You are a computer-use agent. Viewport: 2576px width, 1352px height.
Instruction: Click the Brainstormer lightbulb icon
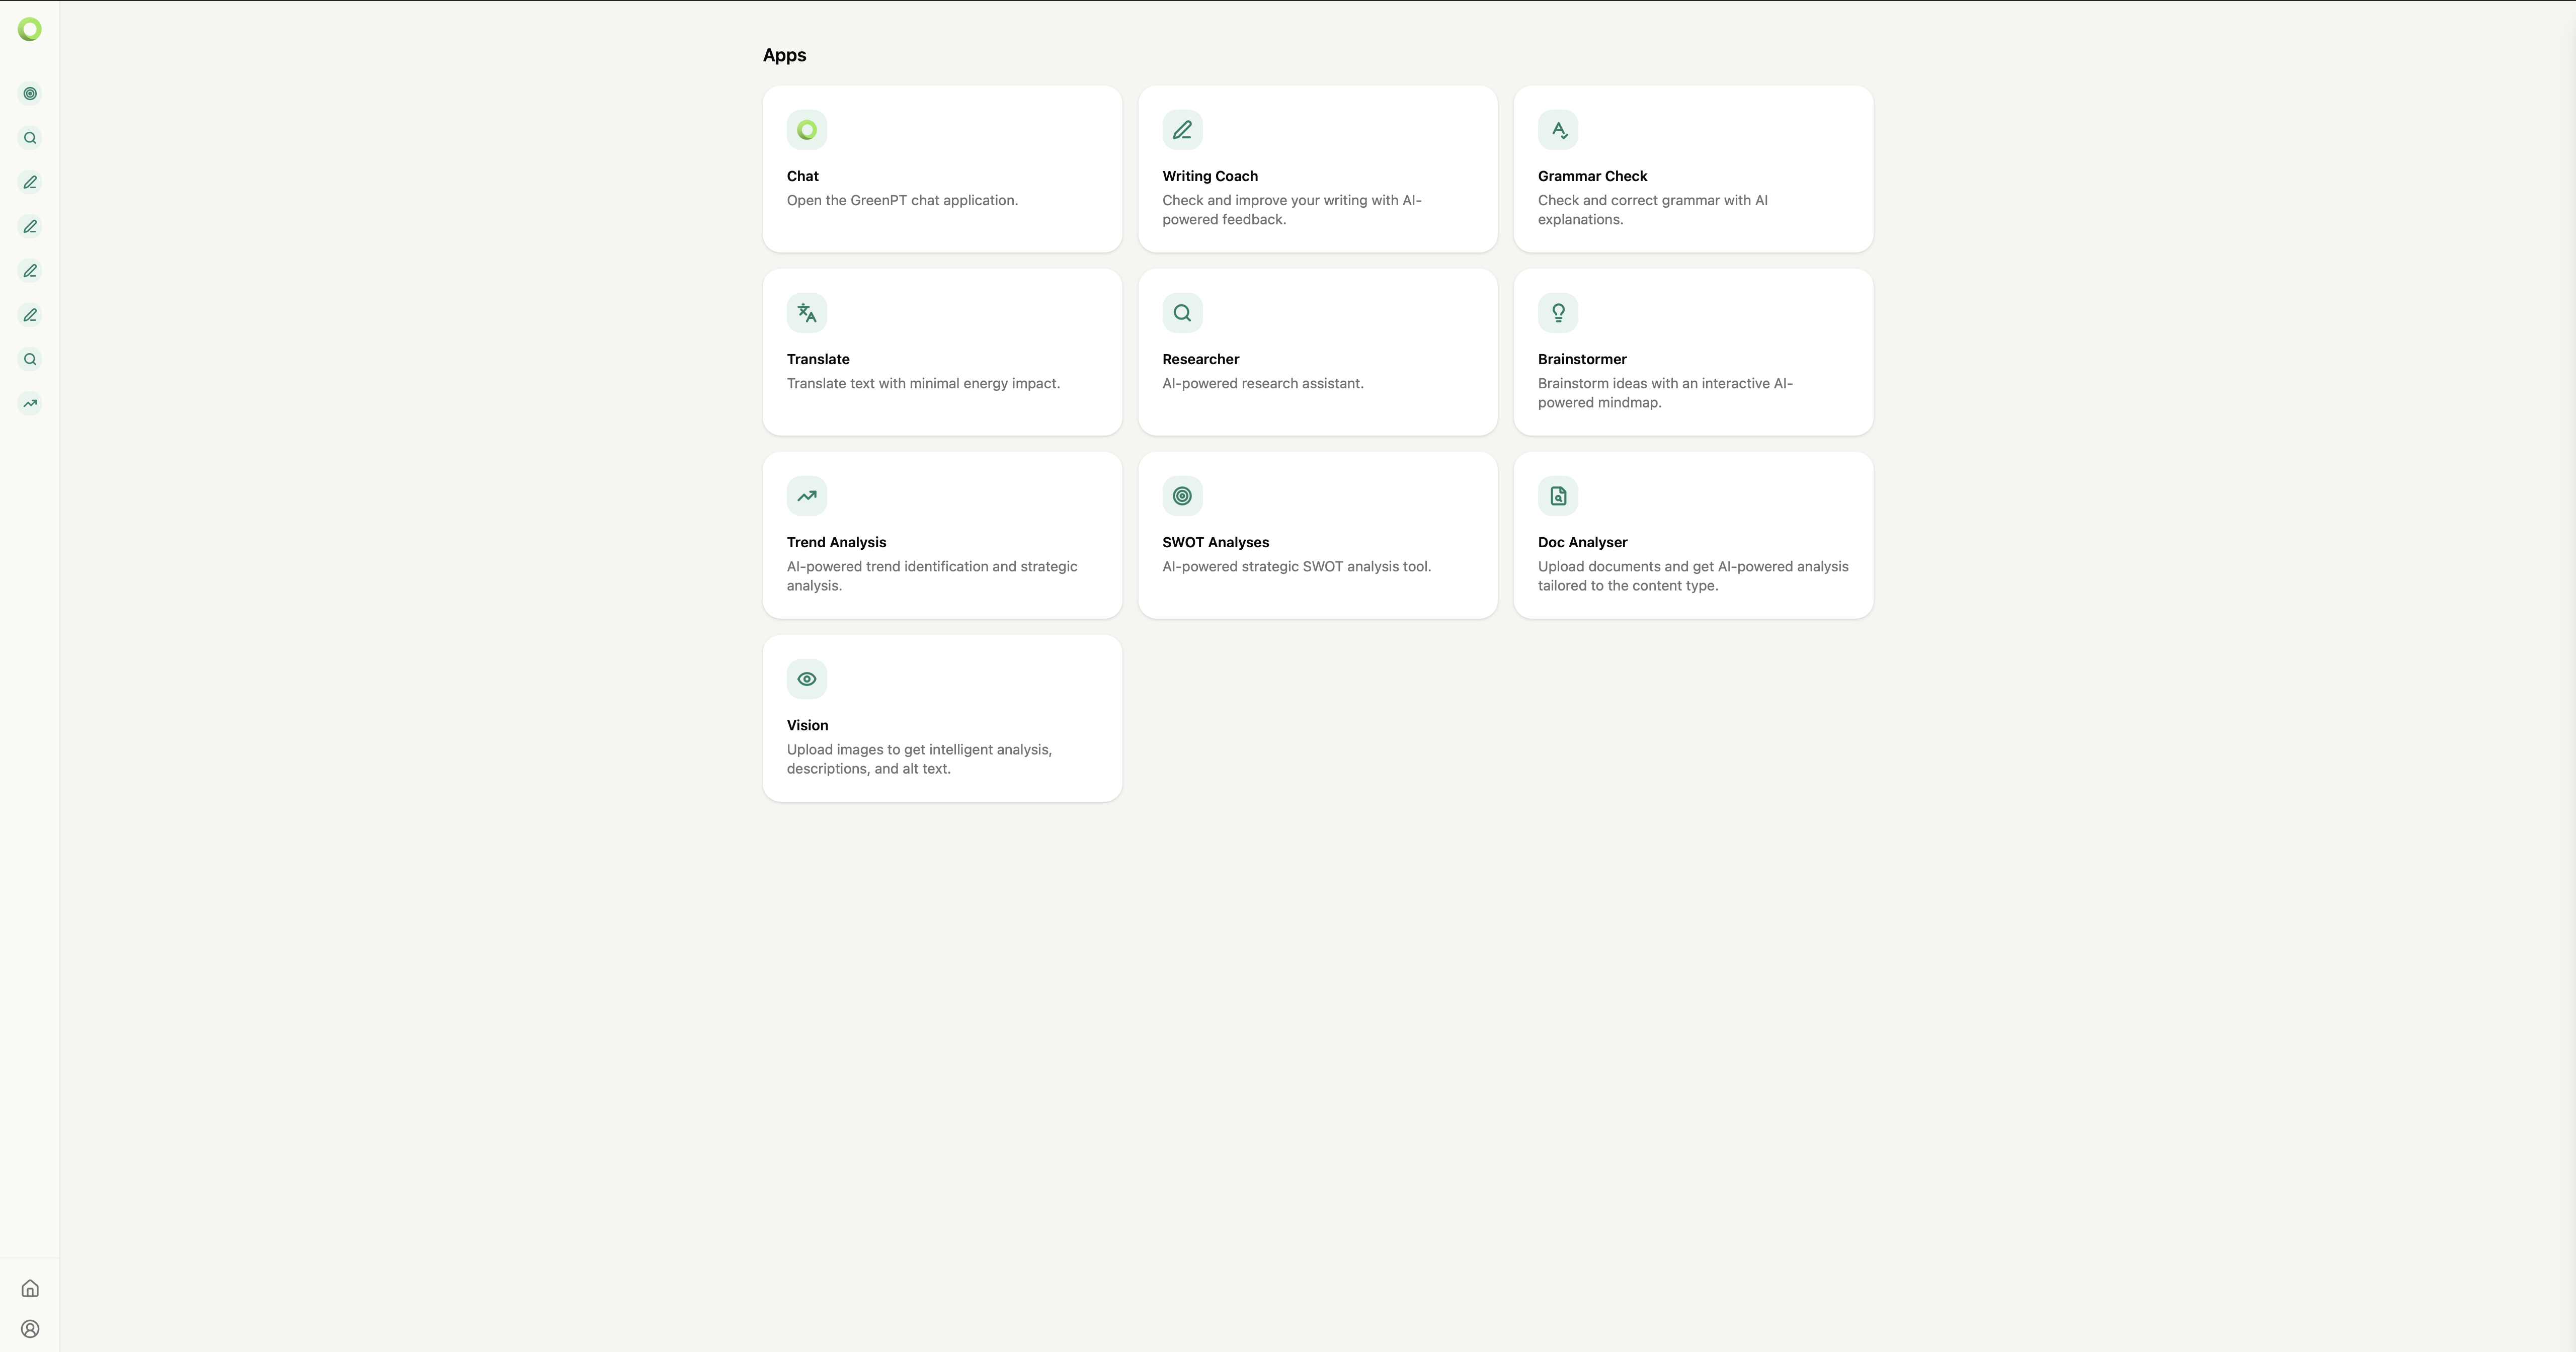[x=1557, y=313]
